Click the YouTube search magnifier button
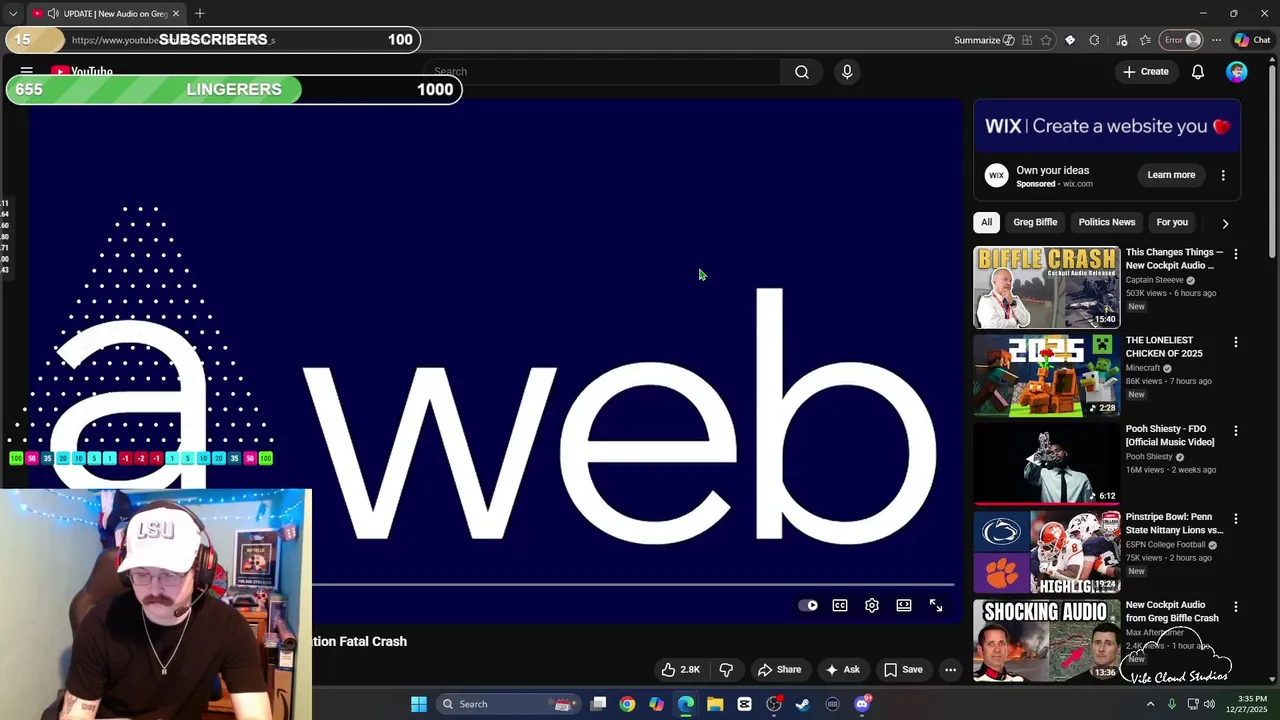The height and width of the screenshot is (720, 1280). coord(802,72)
